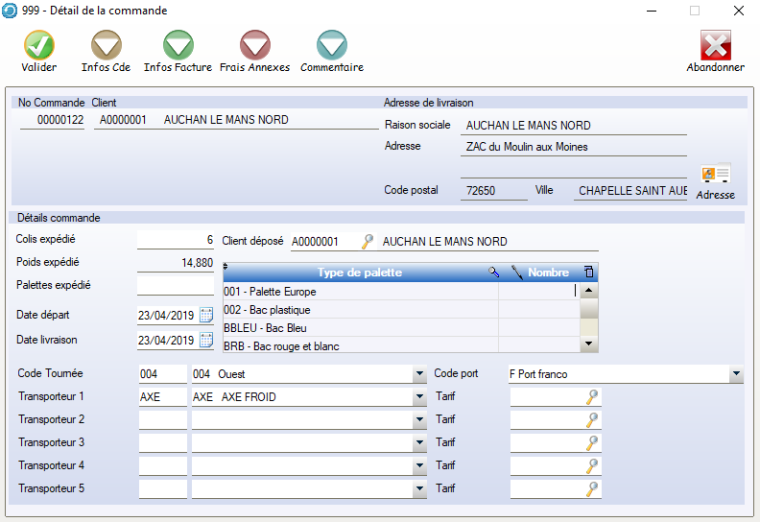760x522 pixels.
Task: Expand the Transporteur 1 dropdown
Action: point(419,397)
